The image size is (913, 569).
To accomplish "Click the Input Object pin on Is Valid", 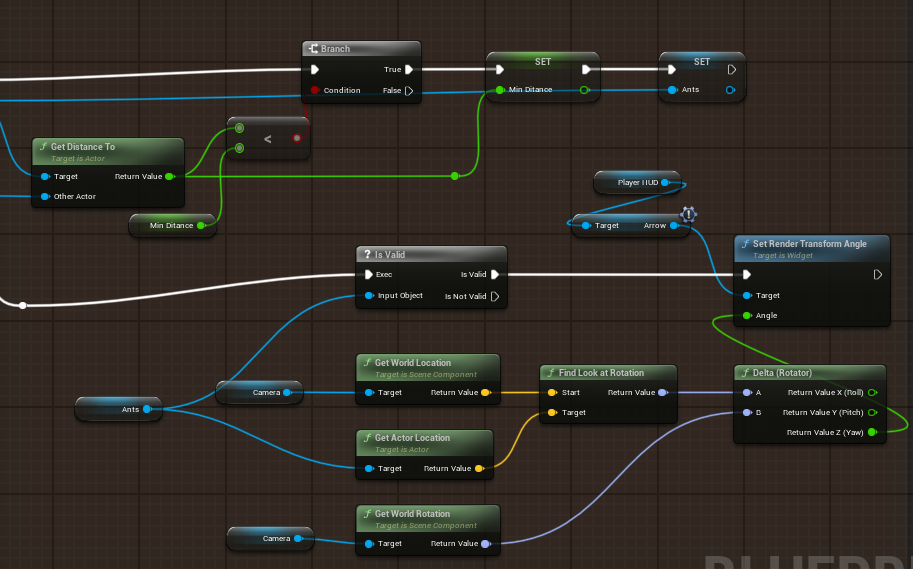I will pos(369,296).
